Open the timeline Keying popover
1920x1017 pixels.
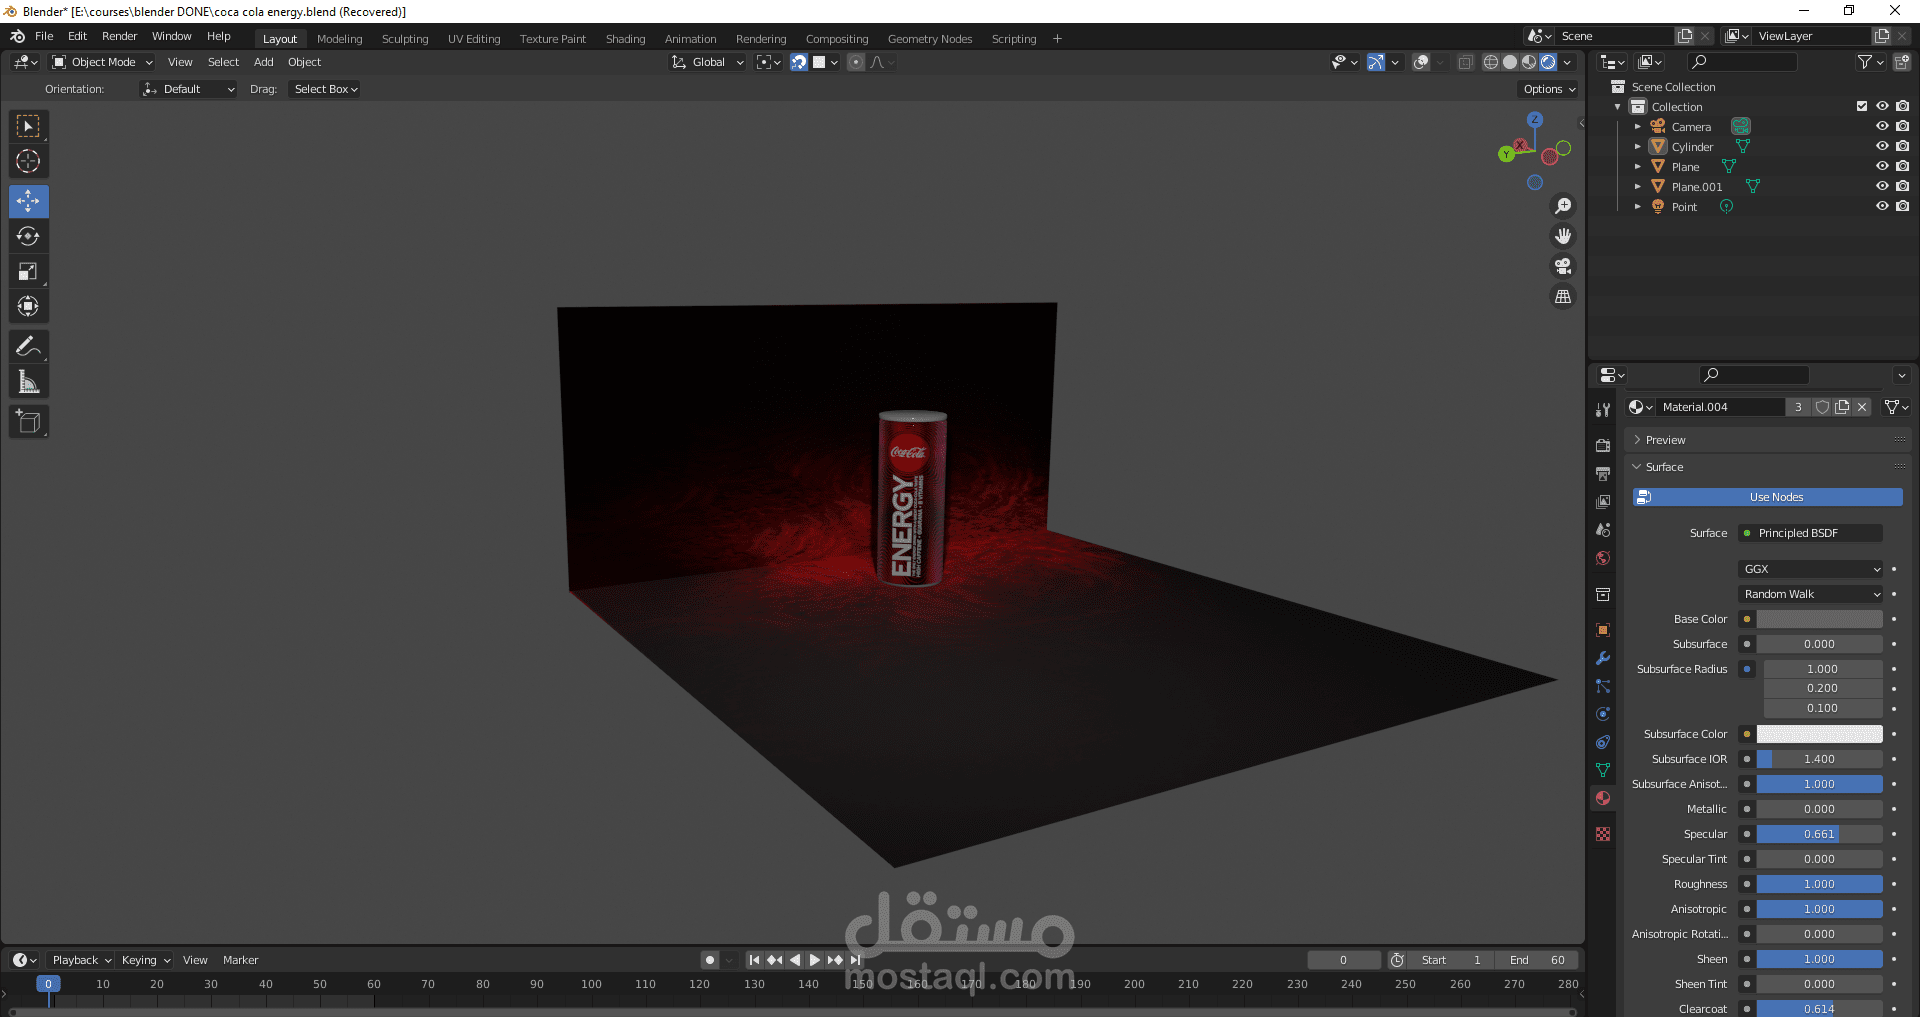(146, 960)
